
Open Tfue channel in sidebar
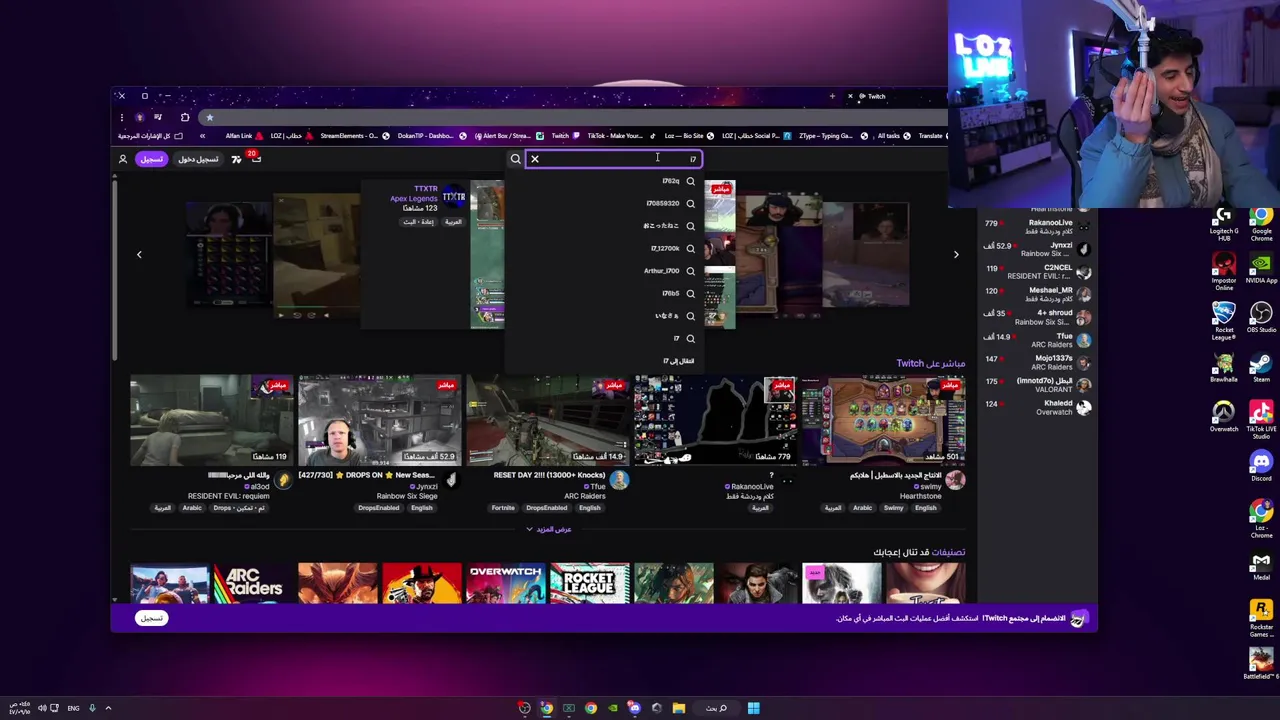pos(1037,340)
